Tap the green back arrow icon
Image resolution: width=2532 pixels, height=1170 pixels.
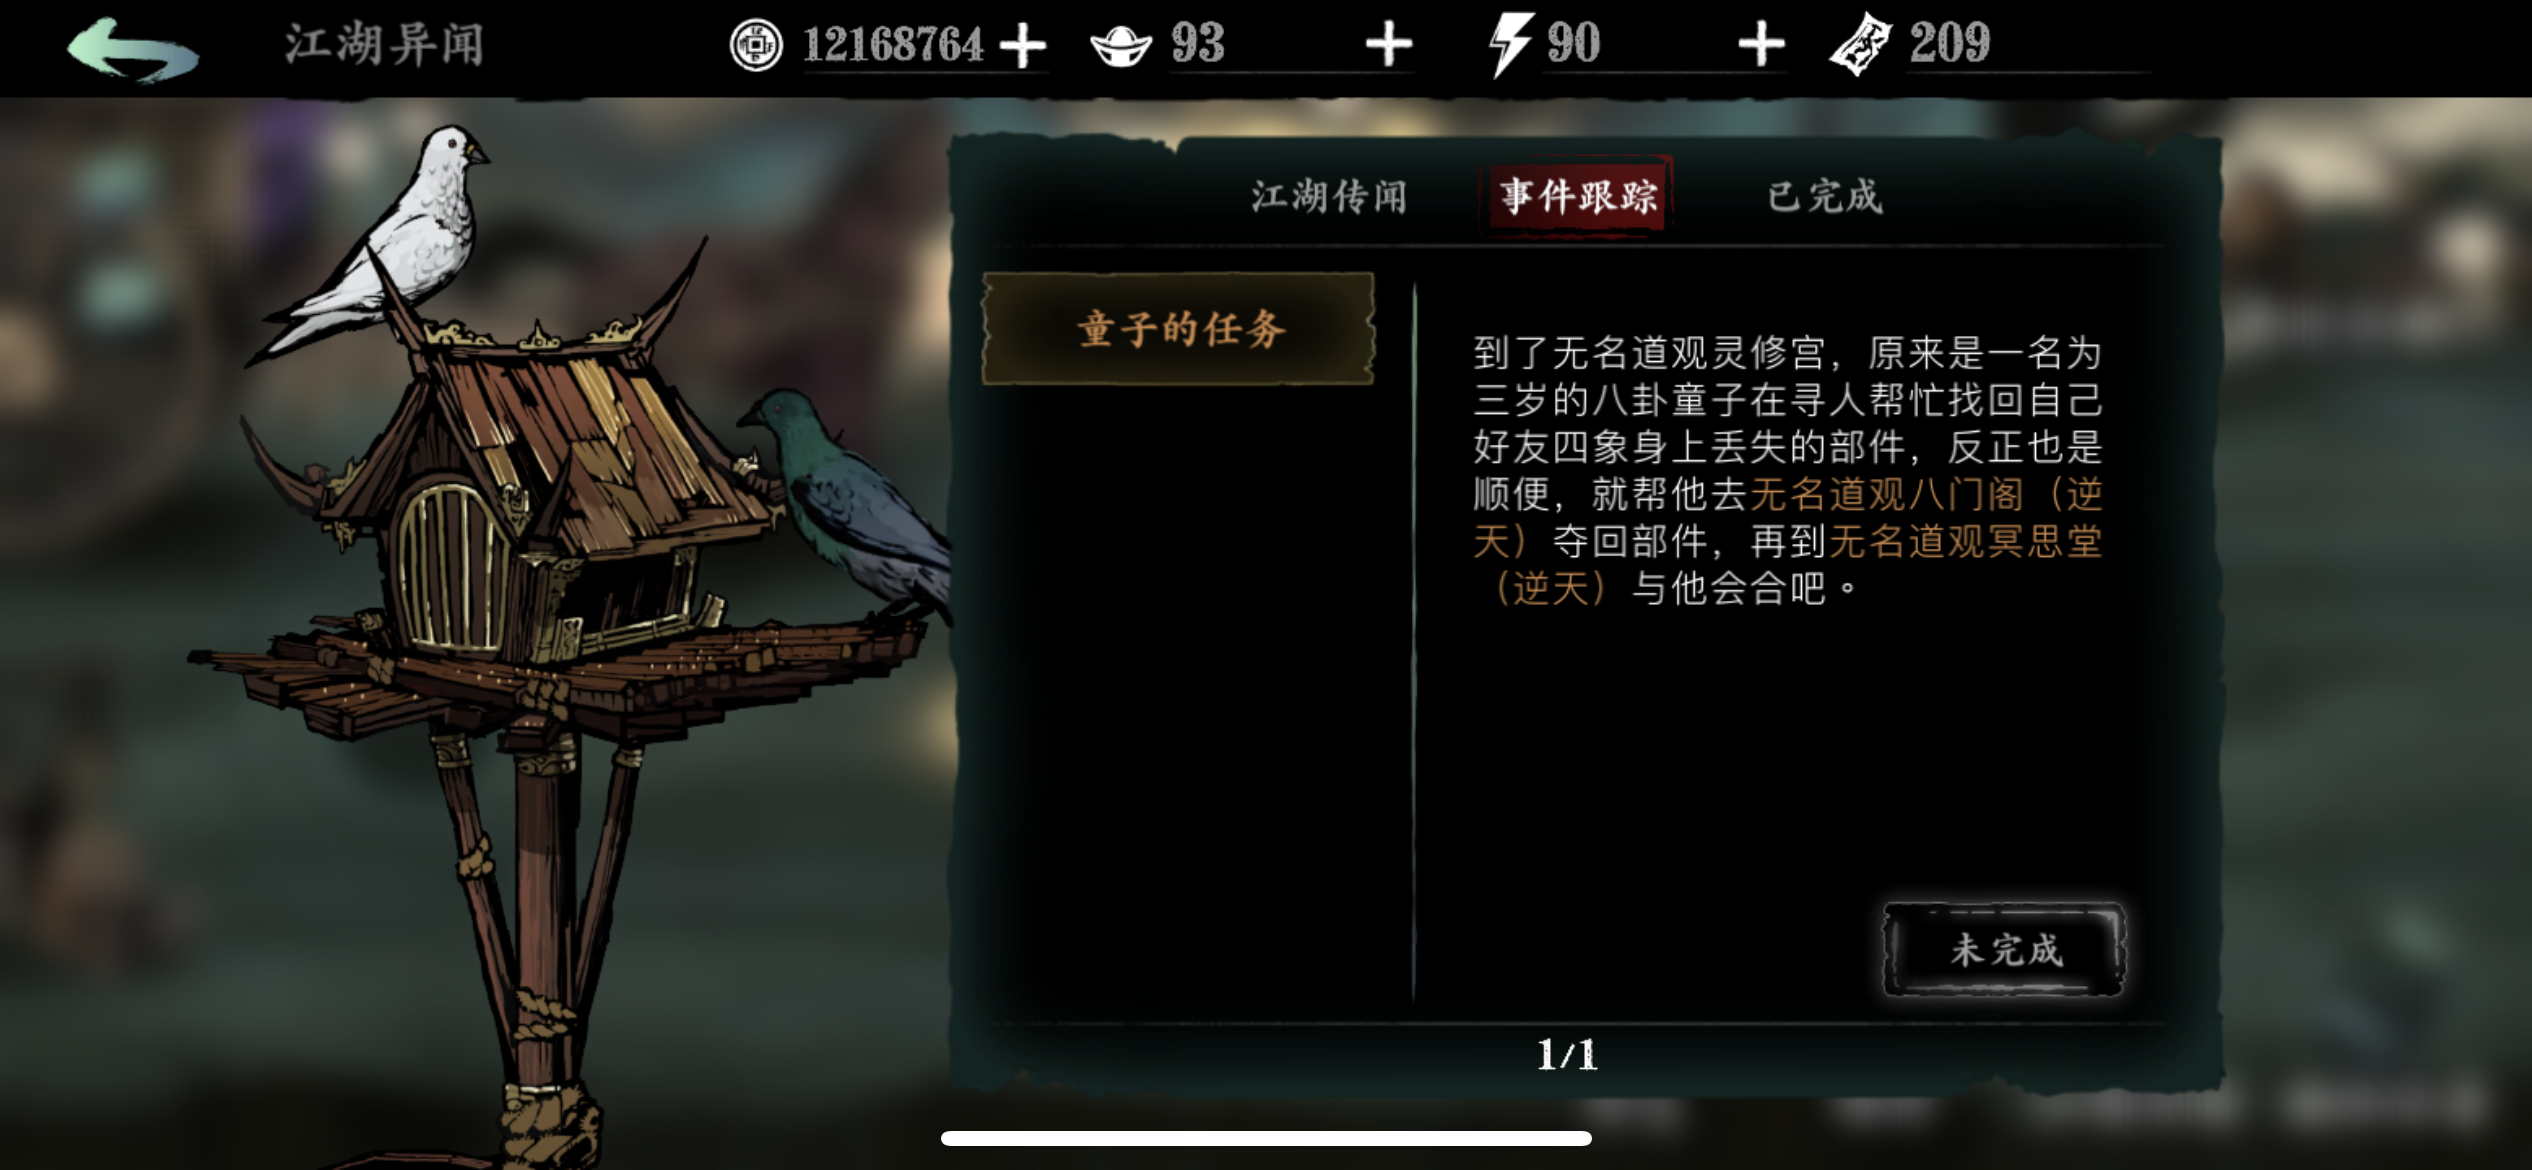(x=133, y=48)
